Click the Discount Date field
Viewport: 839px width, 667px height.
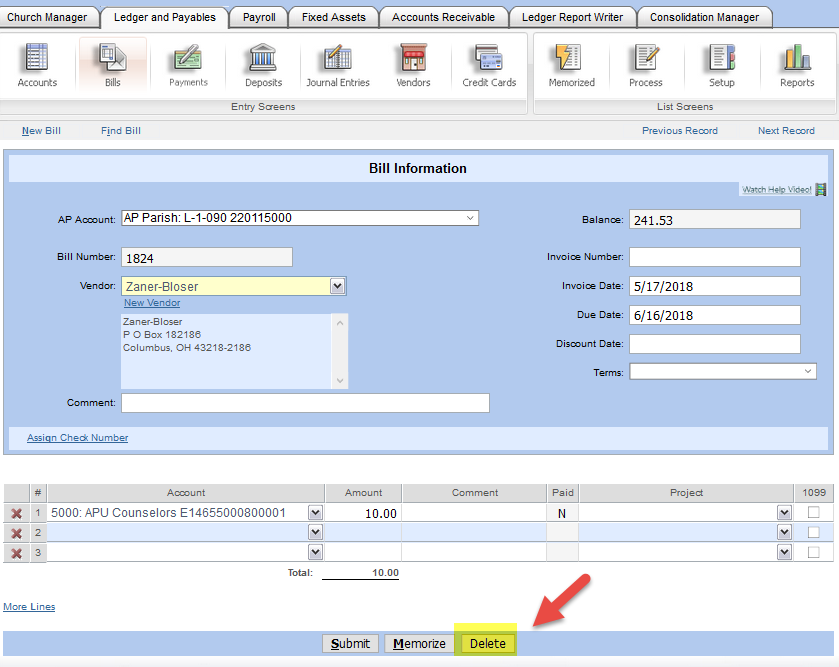pos(715,344)
